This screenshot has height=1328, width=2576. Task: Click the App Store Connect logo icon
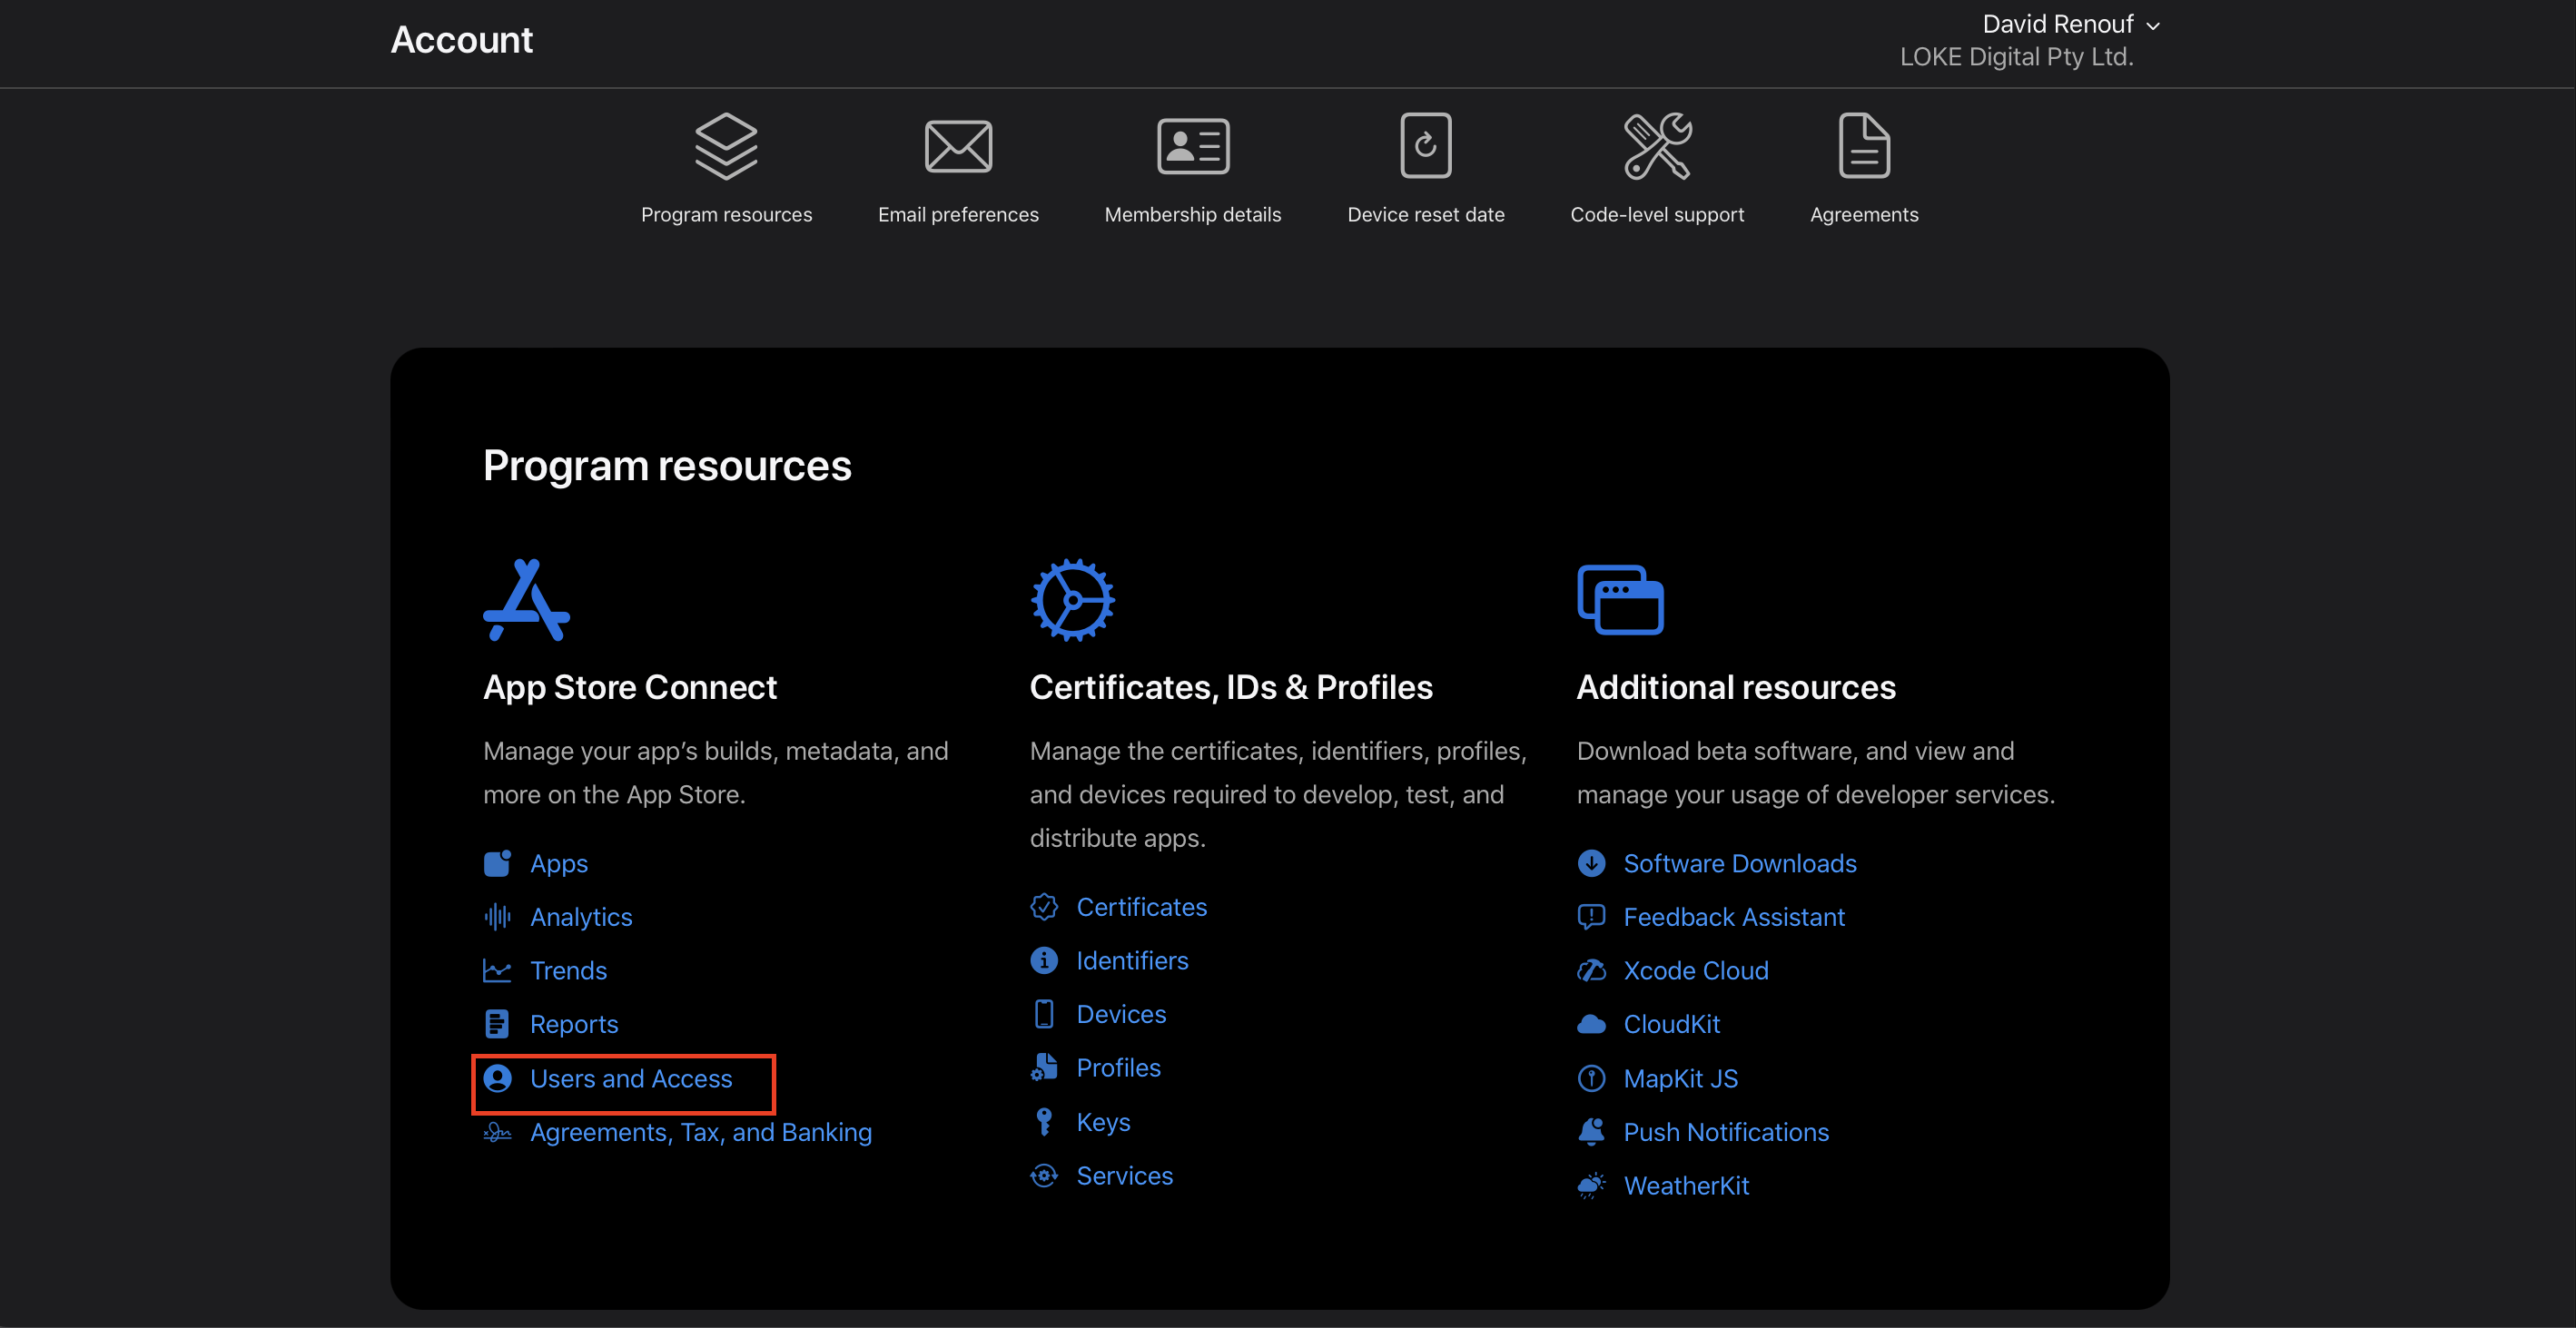tap(526, 600)
